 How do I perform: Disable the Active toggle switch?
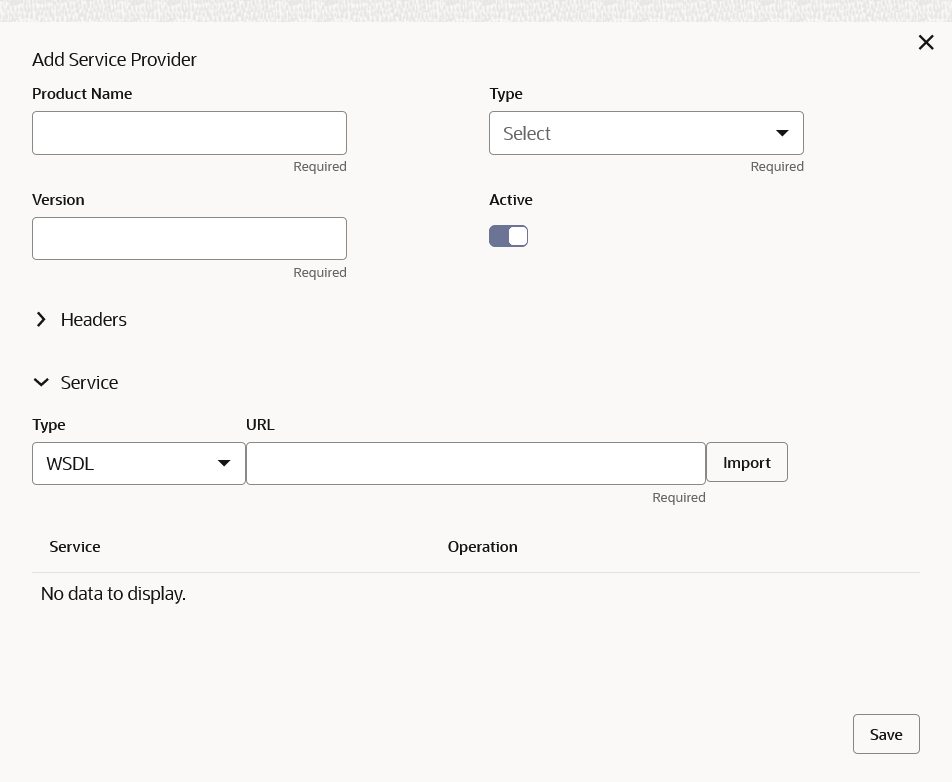pyautogui.click(x=508, y=236)
